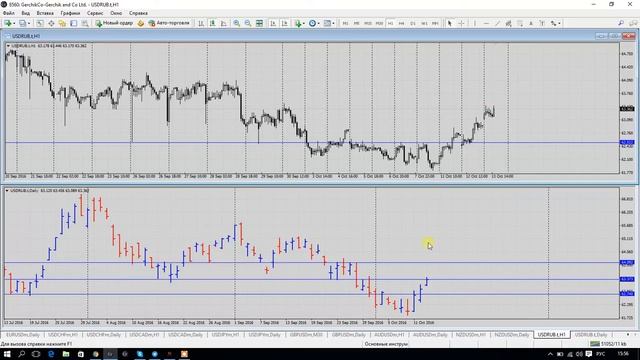This screenshot has height=360, width=640.
Task: Select the Horizontal Line drawing tool
Action: point(486,23)
